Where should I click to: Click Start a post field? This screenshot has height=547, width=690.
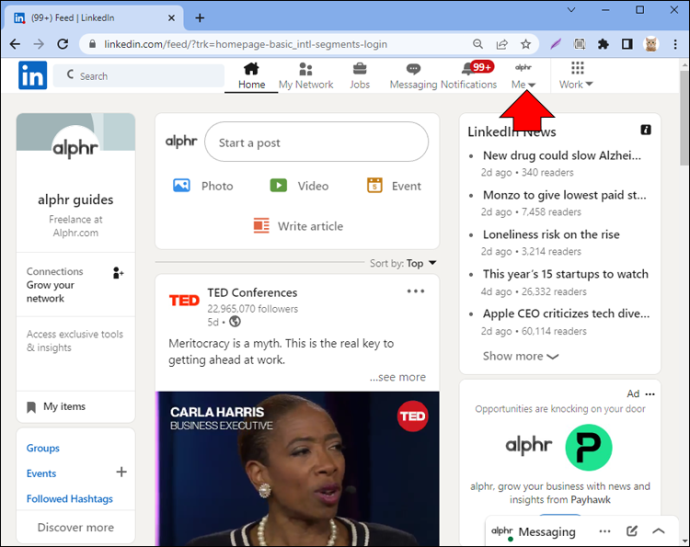316,142
